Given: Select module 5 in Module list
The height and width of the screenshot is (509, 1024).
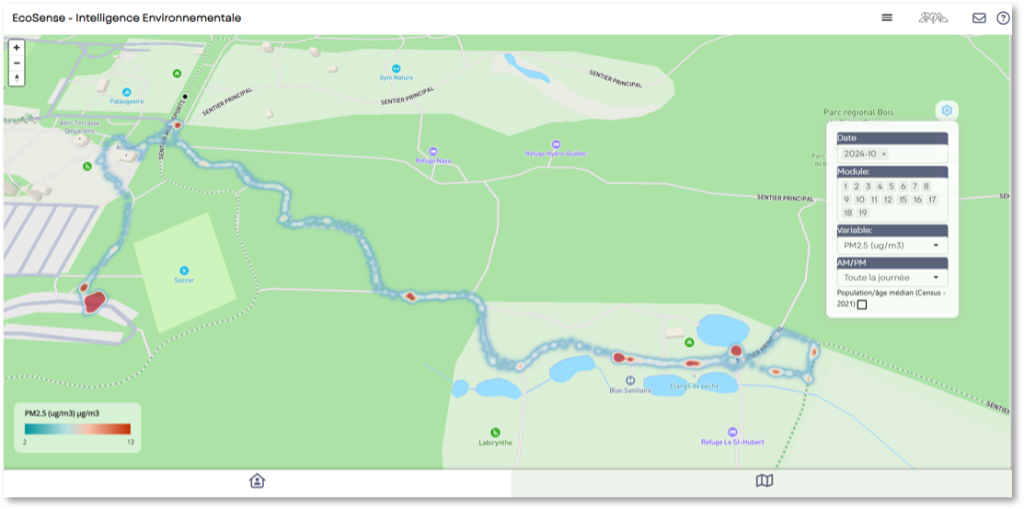Looking at the screenshot, I should [891, 186].
